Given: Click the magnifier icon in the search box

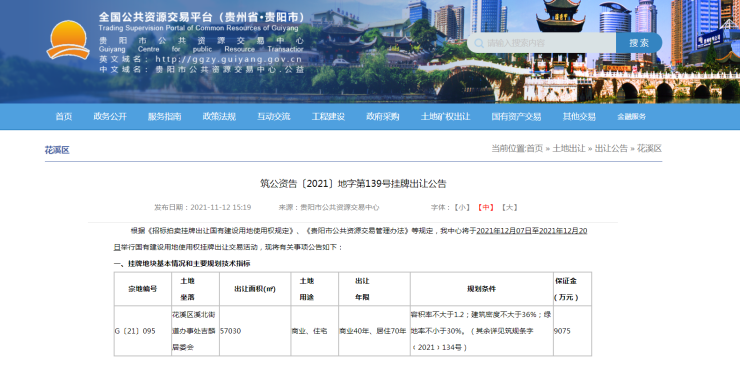Looking at the screenshot, I should [x=479, y=43].
